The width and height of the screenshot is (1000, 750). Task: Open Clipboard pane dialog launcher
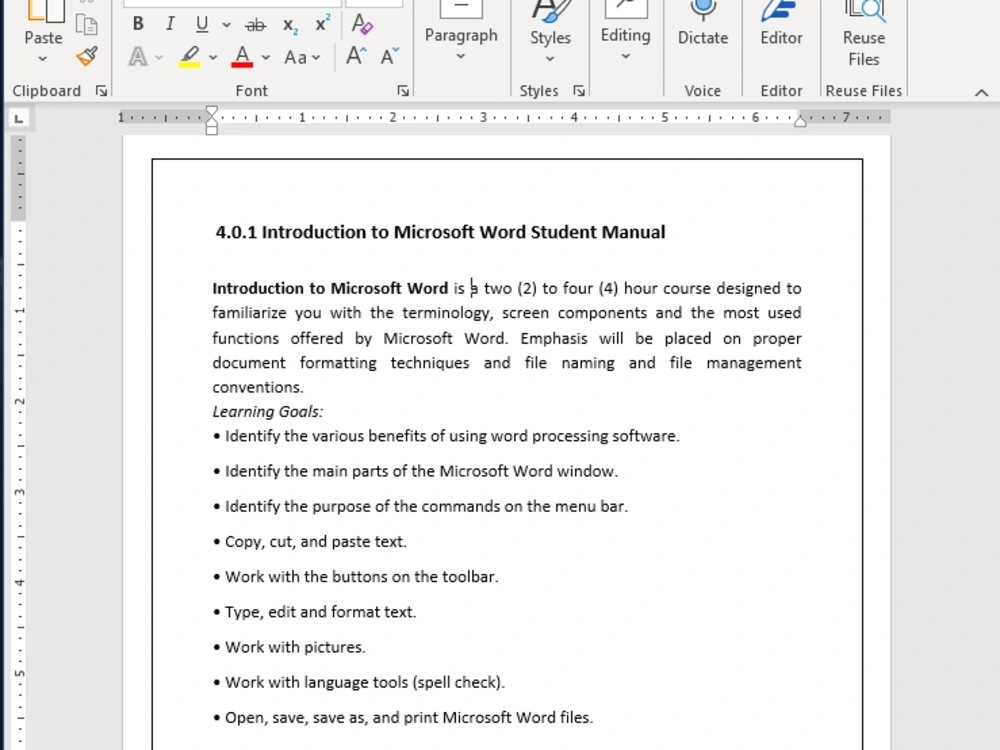(101, 91)
